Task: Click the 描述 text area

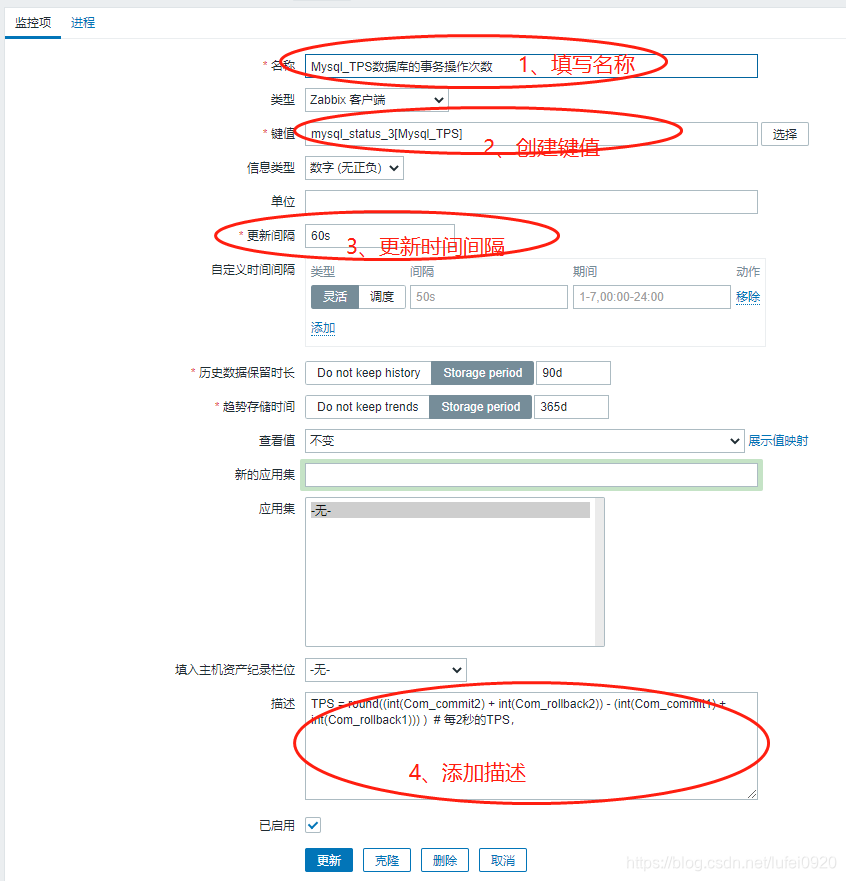Action: pos(531,746)
